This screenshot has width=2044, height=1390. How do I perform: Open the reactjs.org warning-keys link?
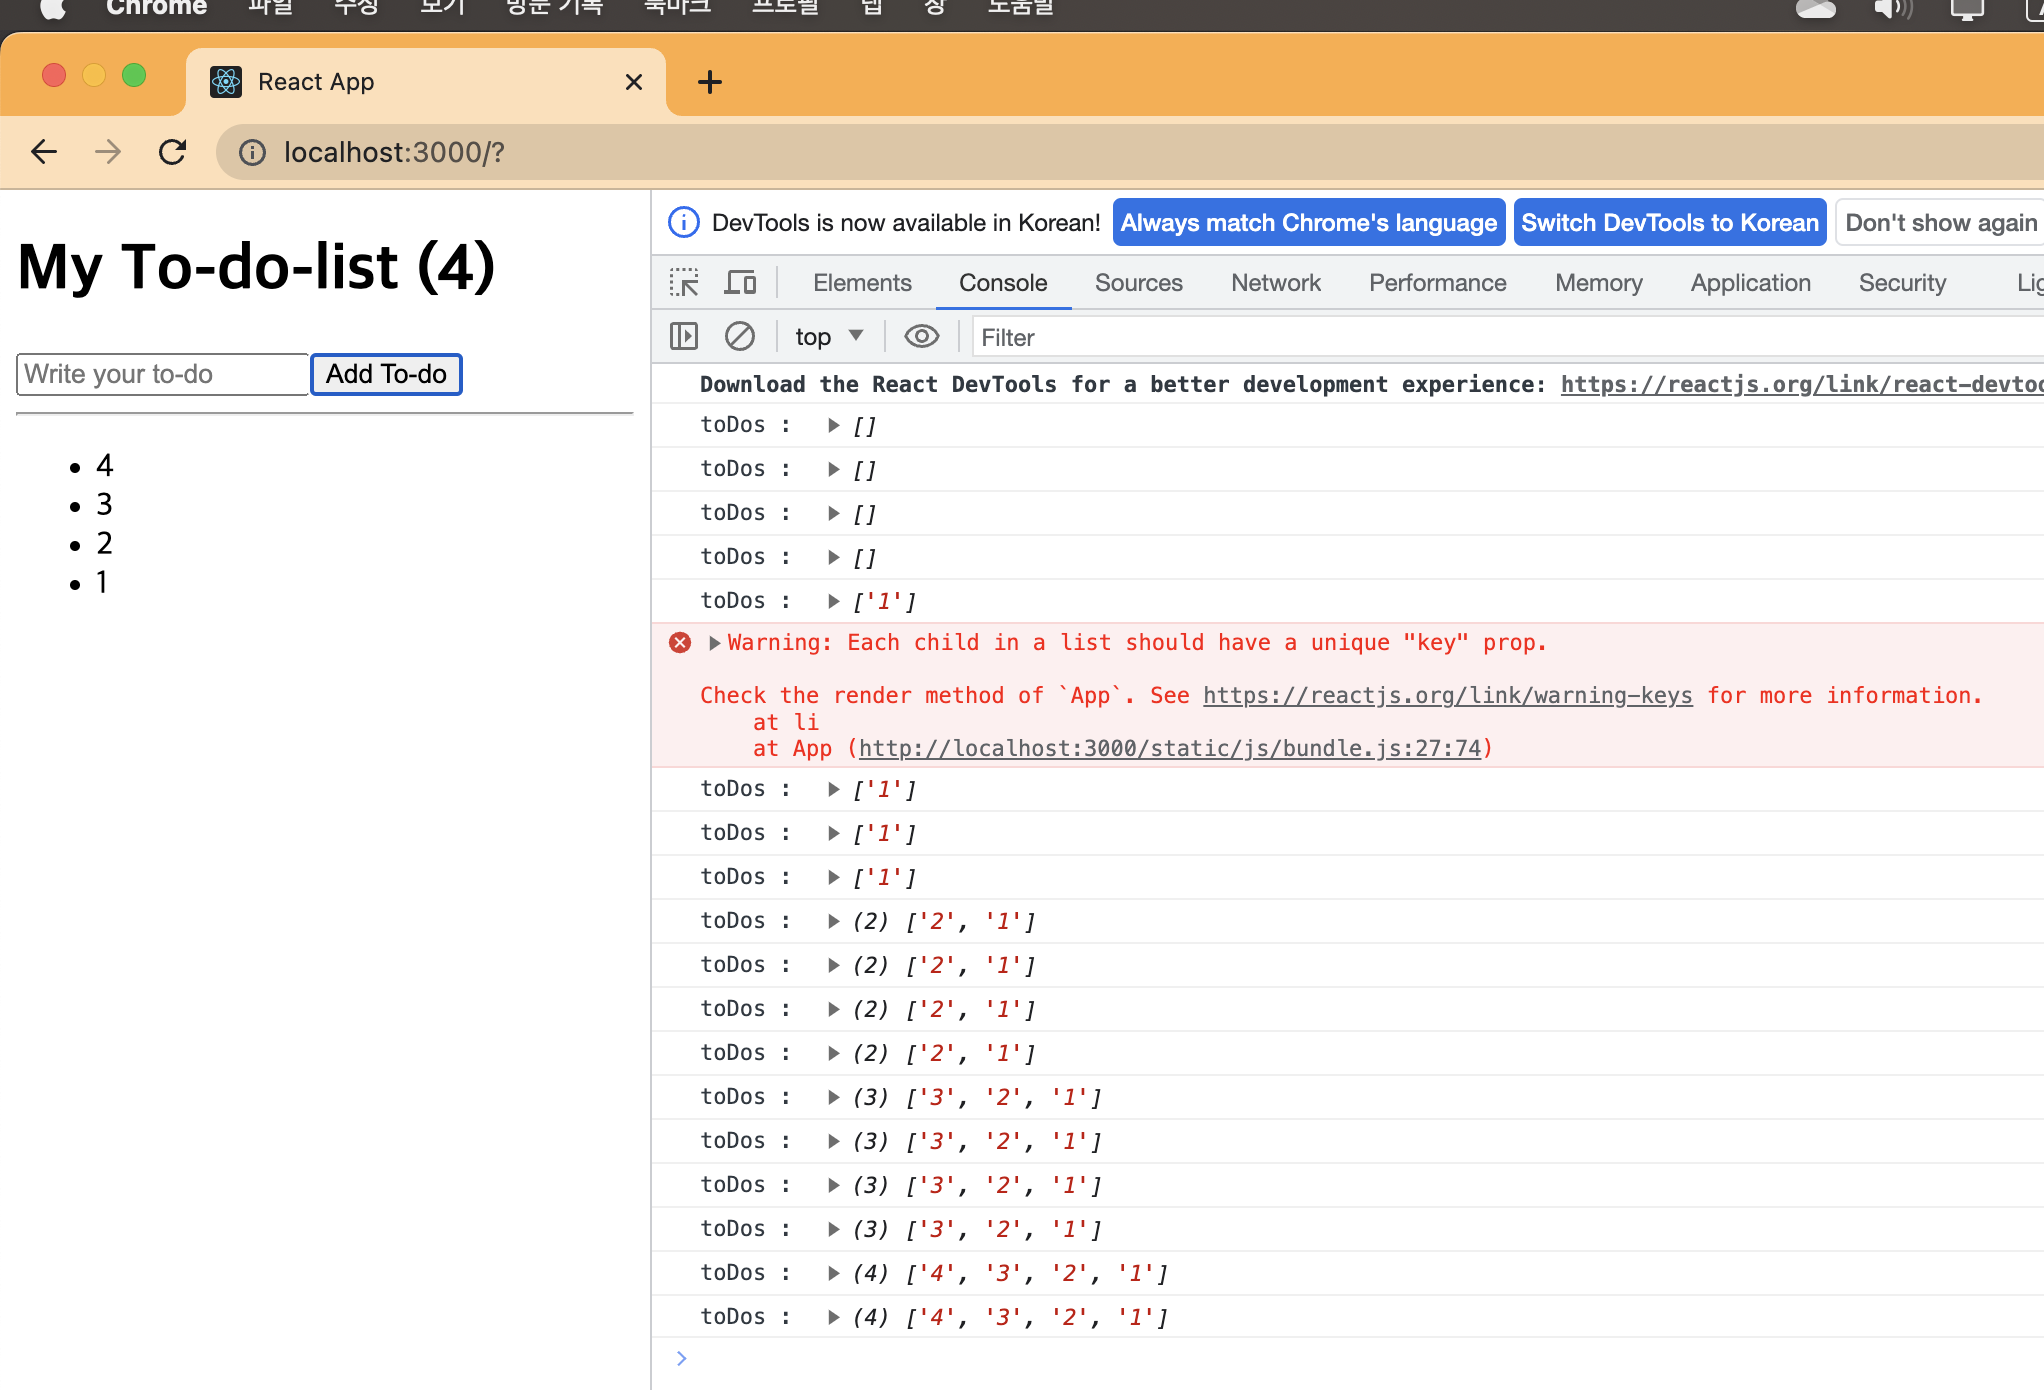coord(1447,696)
